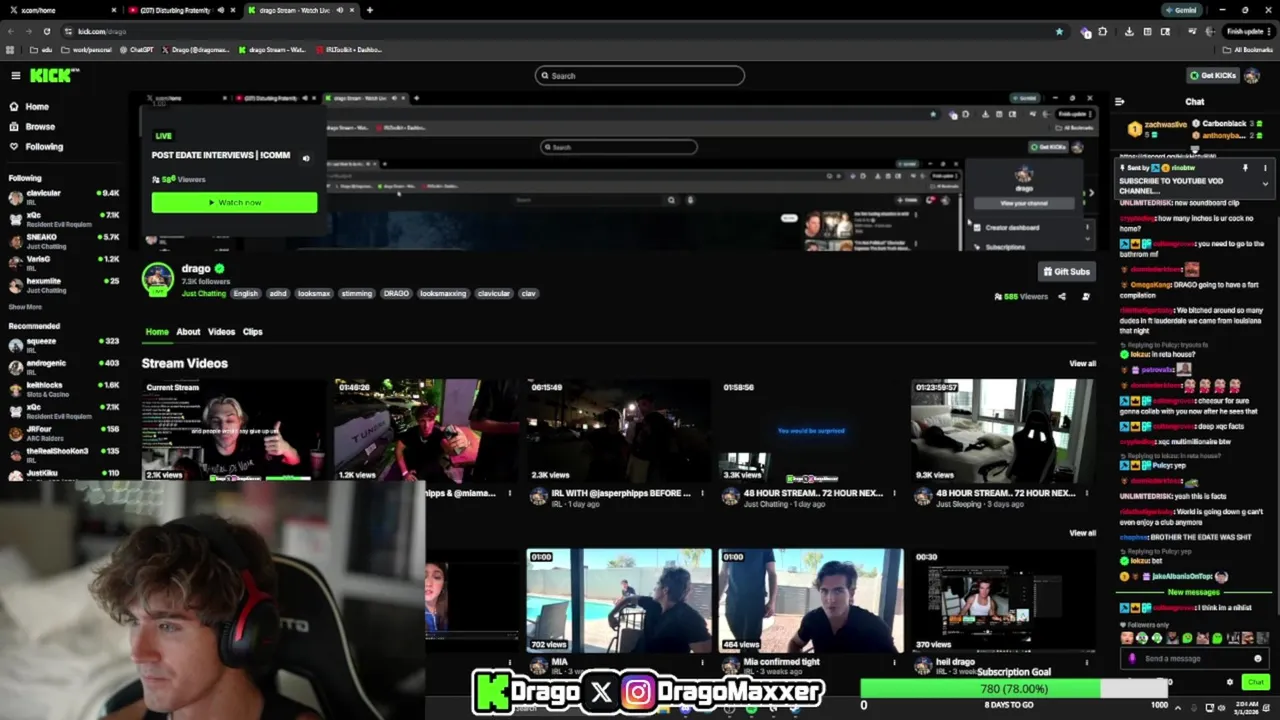Image resolution: width=1280 pixels, height=720 pixels.
Task: Open pinned message three-dot options
Action: click(1264, 168)
